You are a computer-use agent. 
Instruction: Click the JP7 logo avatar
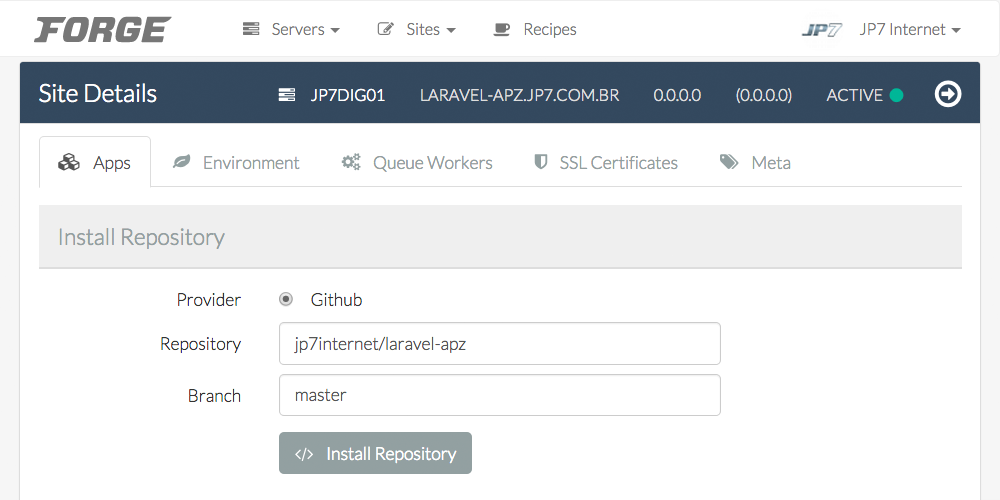[822, 30]
